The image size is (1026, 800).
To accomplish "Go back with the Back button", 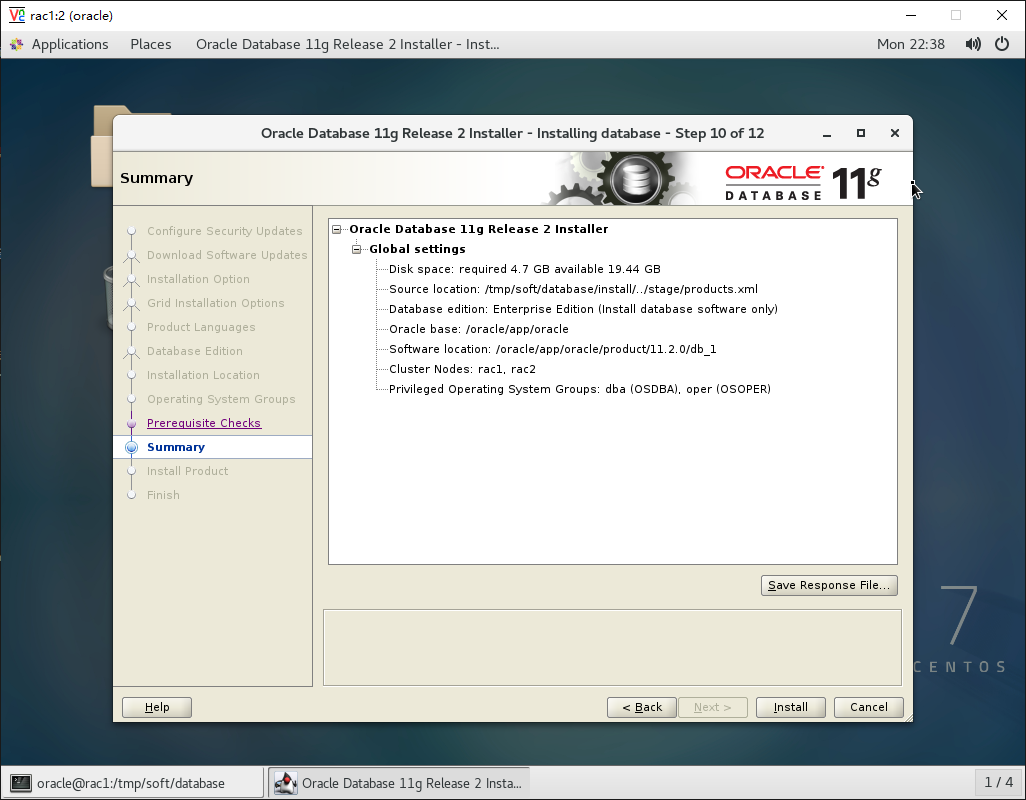I will coord(642,707).
